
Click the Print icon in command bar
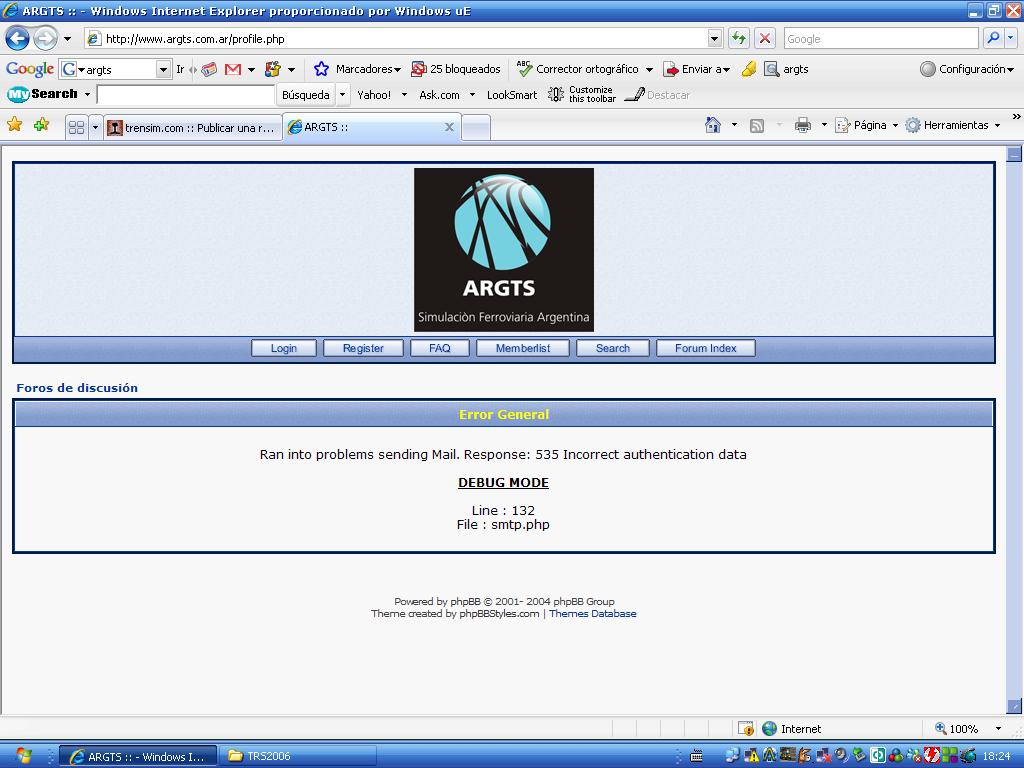point(802,125)
